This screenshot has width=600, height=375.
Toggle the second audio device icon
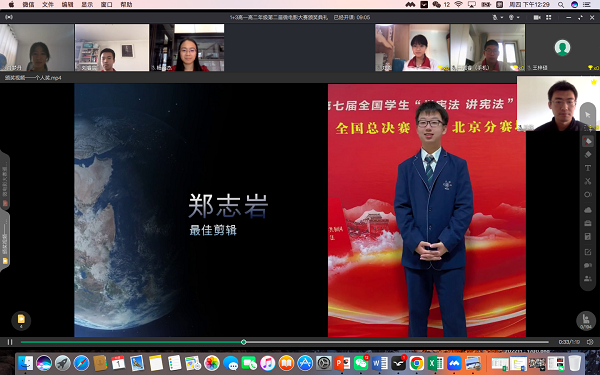pos(511,17)
